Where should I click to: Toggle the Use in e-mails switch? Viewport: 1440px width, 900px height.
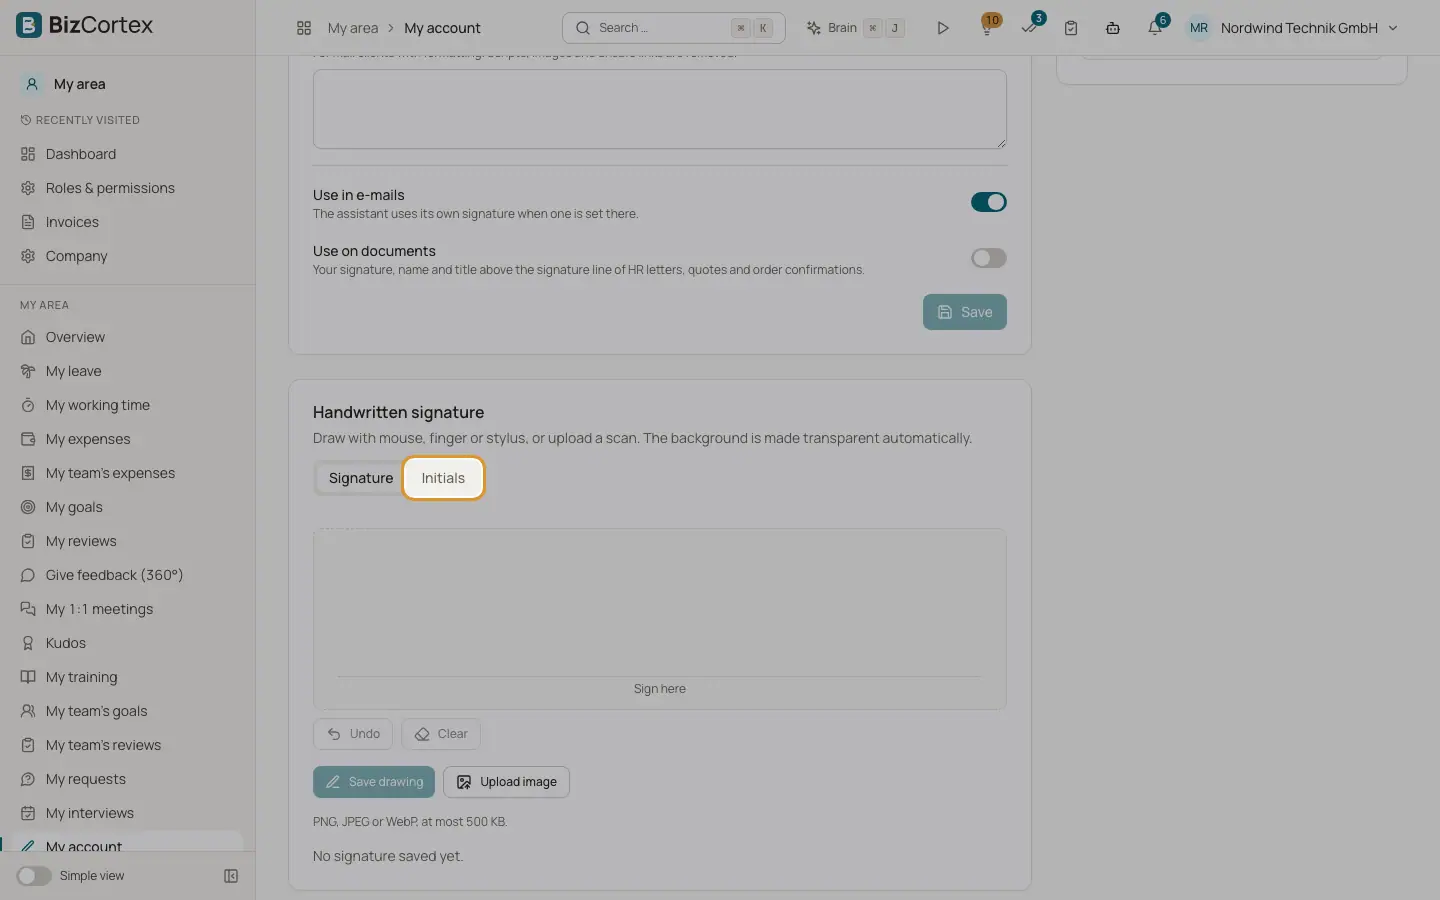click(x=988, y=202)
